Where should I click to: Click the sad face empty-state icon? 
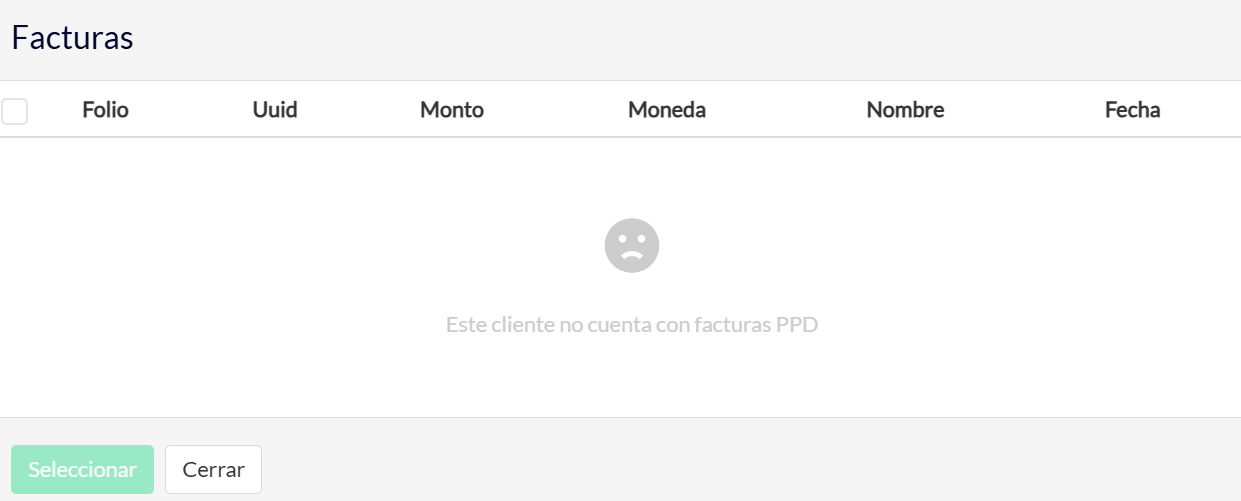[x=632, y=245]
